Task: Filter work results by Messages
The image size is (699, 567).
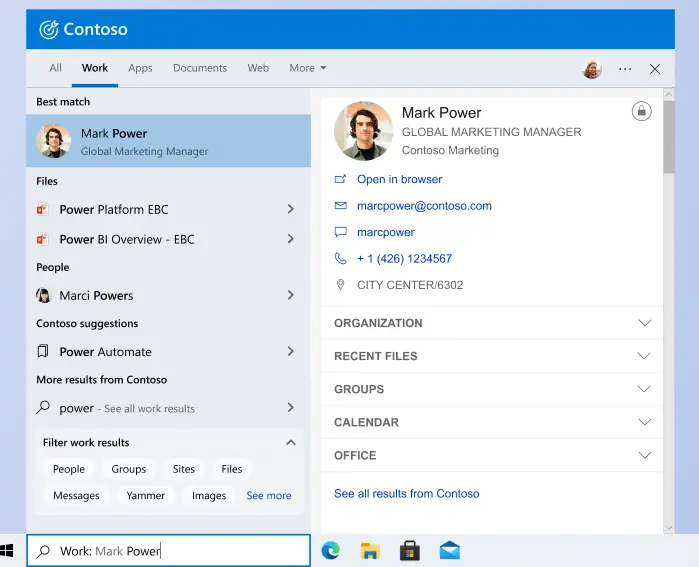Action: coord(76,496)
